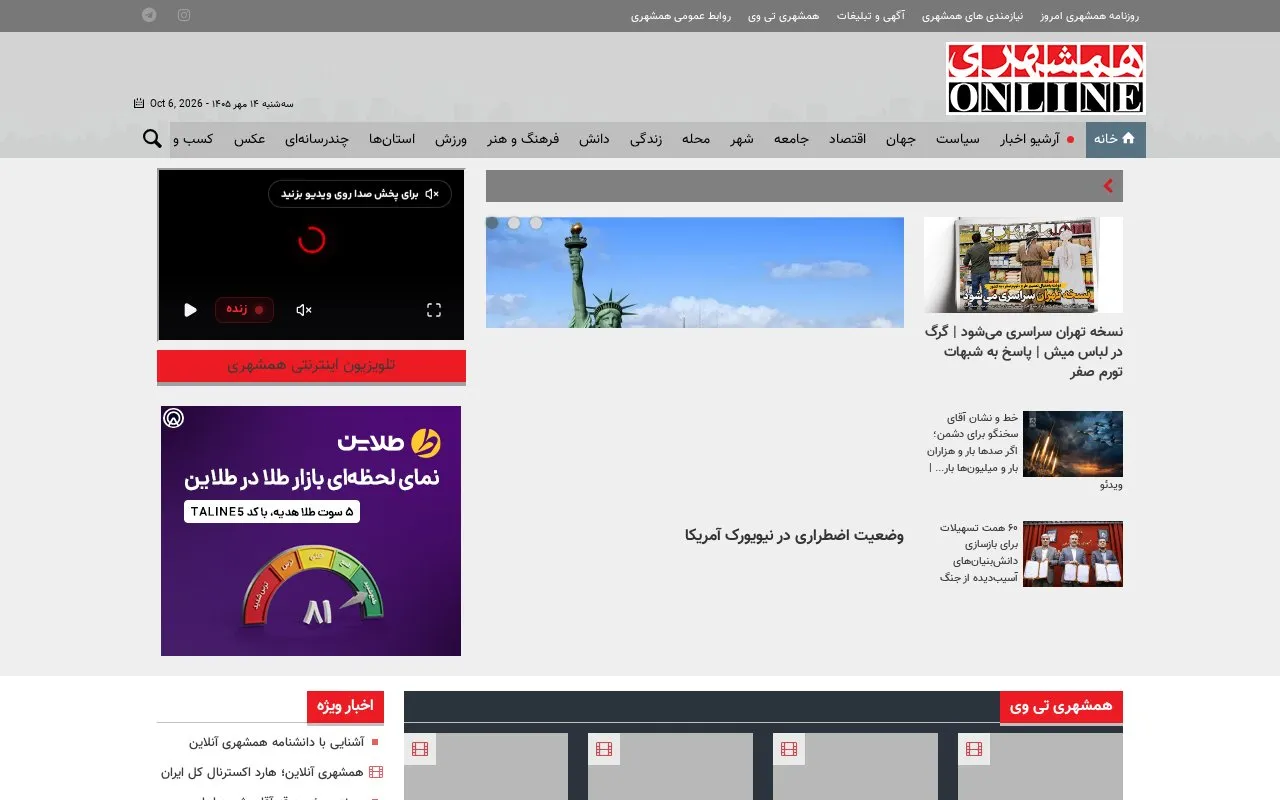
Task: Click the search magnifier icon
Action: (x=152, y=139)
